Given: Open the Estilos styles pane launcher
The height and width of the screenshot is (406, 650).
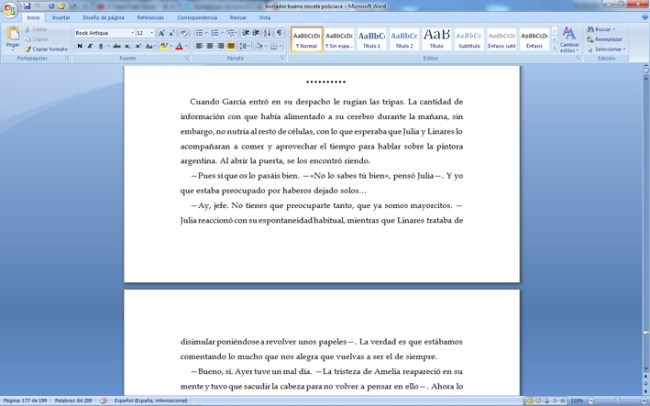Looking at the screenshot, I should (x=578, y=58).
